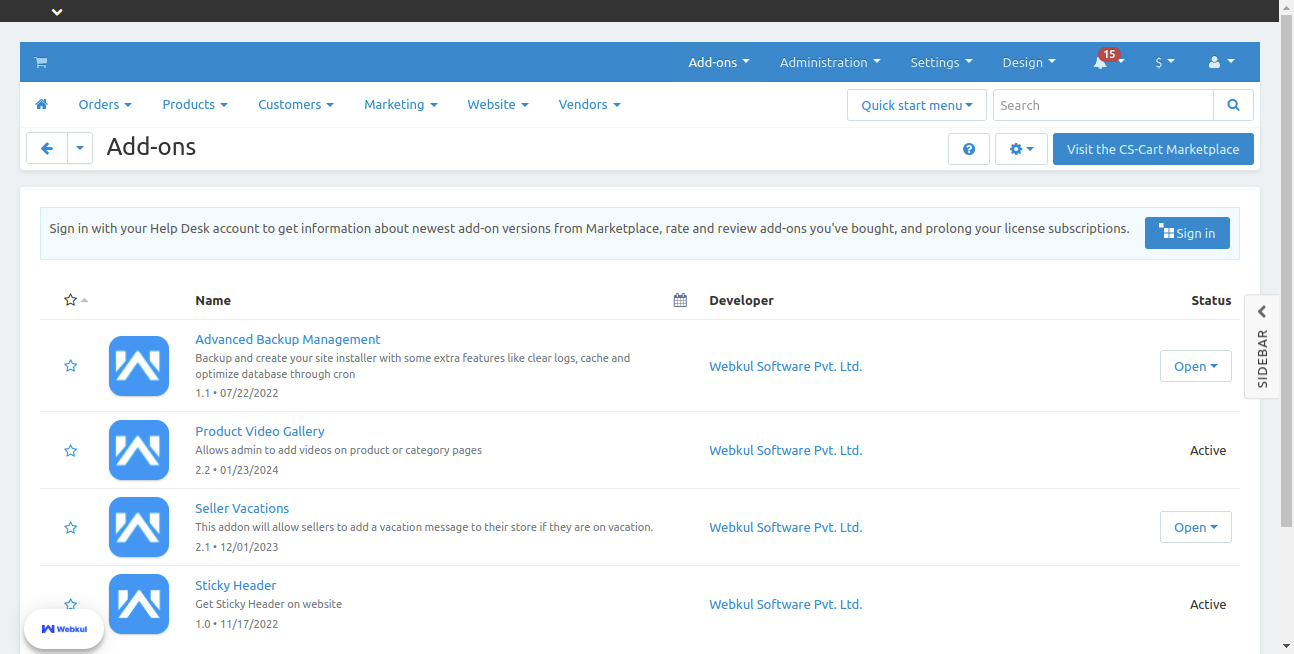Favorite Sticky Header with star
The height and width of the screenshot is (654, 1294).
[70, 604]
